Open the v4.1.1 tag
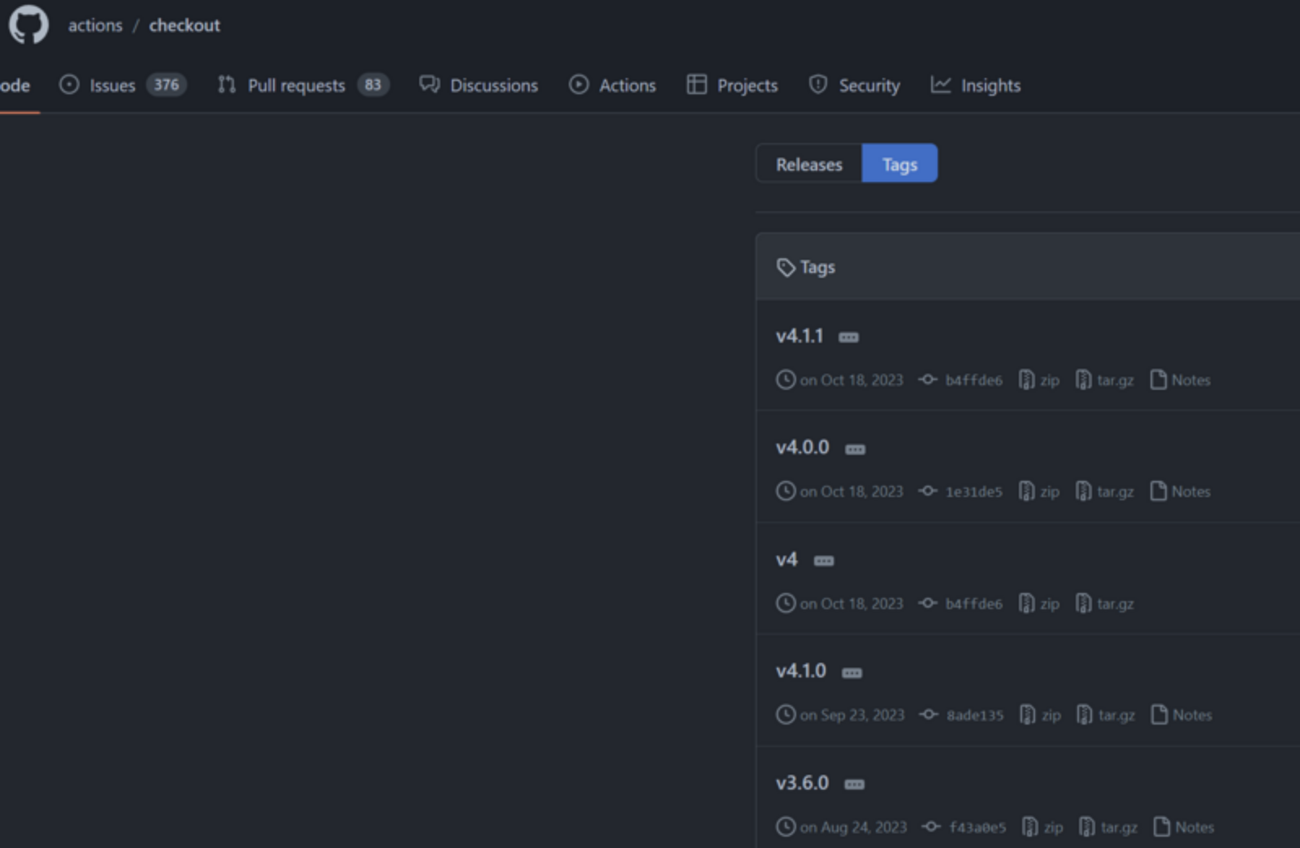1300x848 pixels. coord(800,336)
